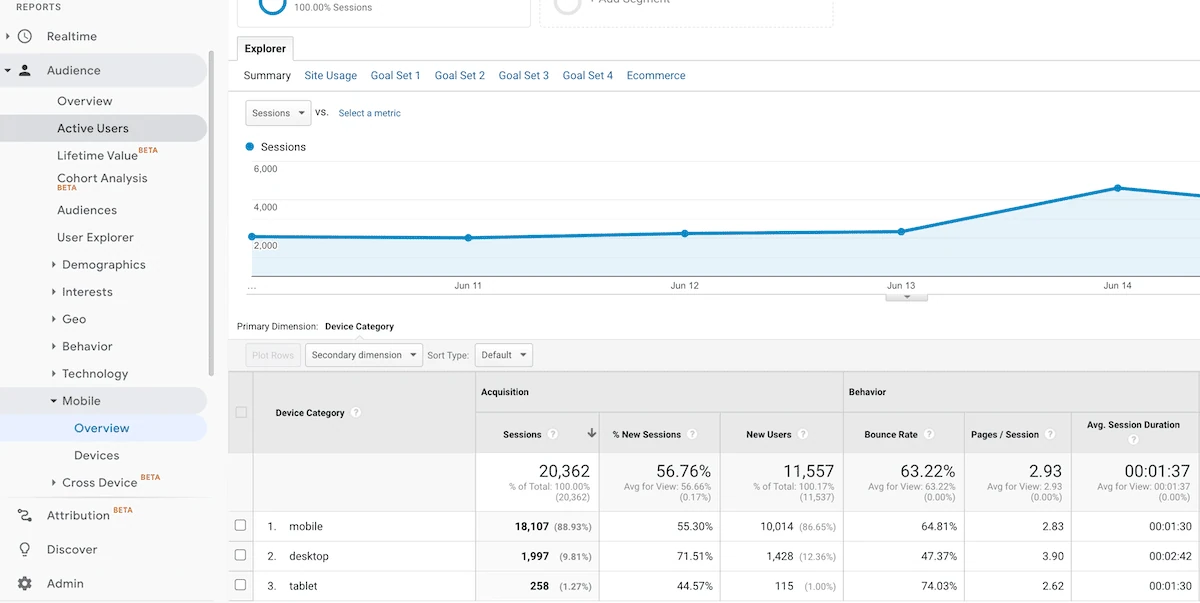Check the mobile row checkbox
The image size is (1200, 603).
[x=240, y=526]
